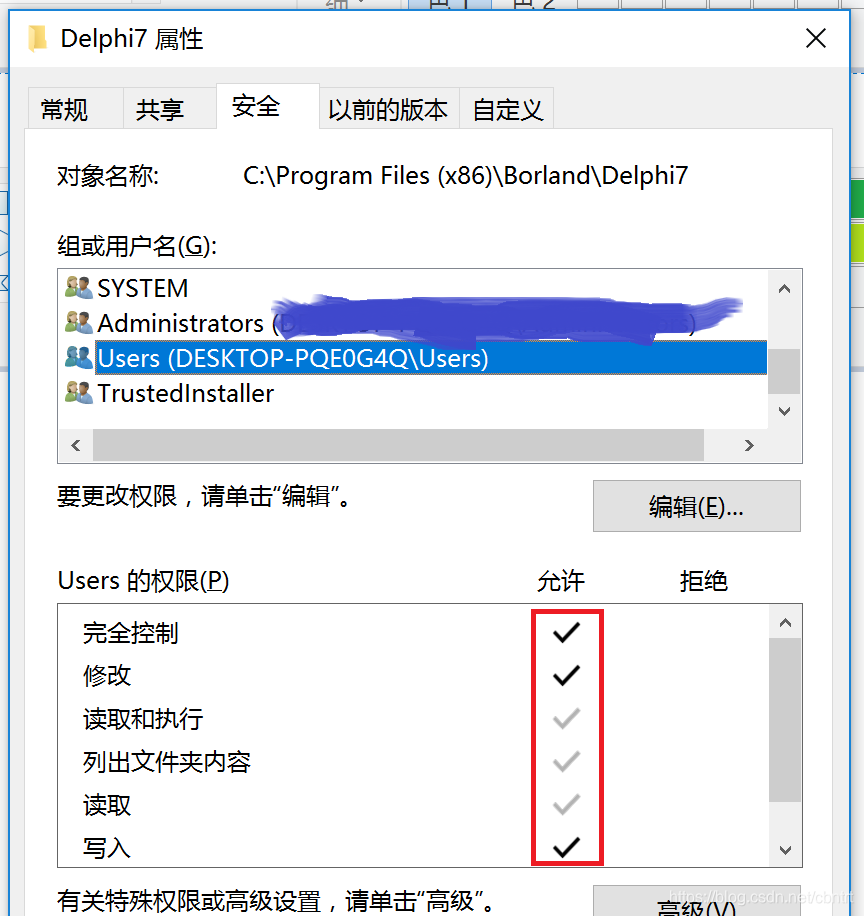Click the allow checkmark for 写入
864x916 pixels.
[x=566, y=848]
